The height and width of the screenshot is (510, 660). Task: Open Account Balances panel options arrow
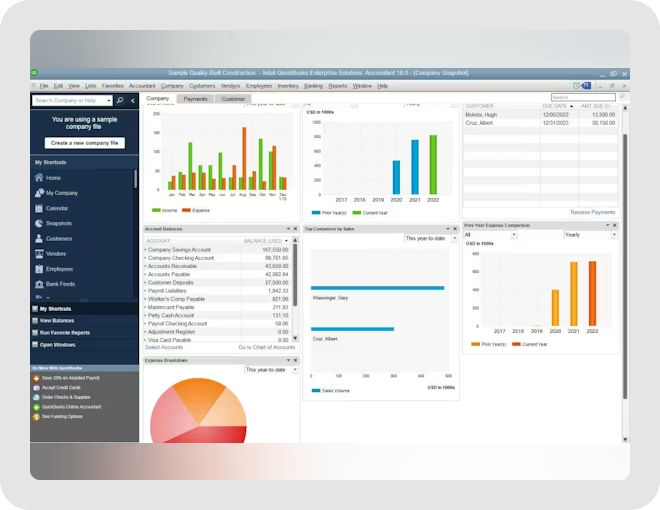tap(288, 229)
